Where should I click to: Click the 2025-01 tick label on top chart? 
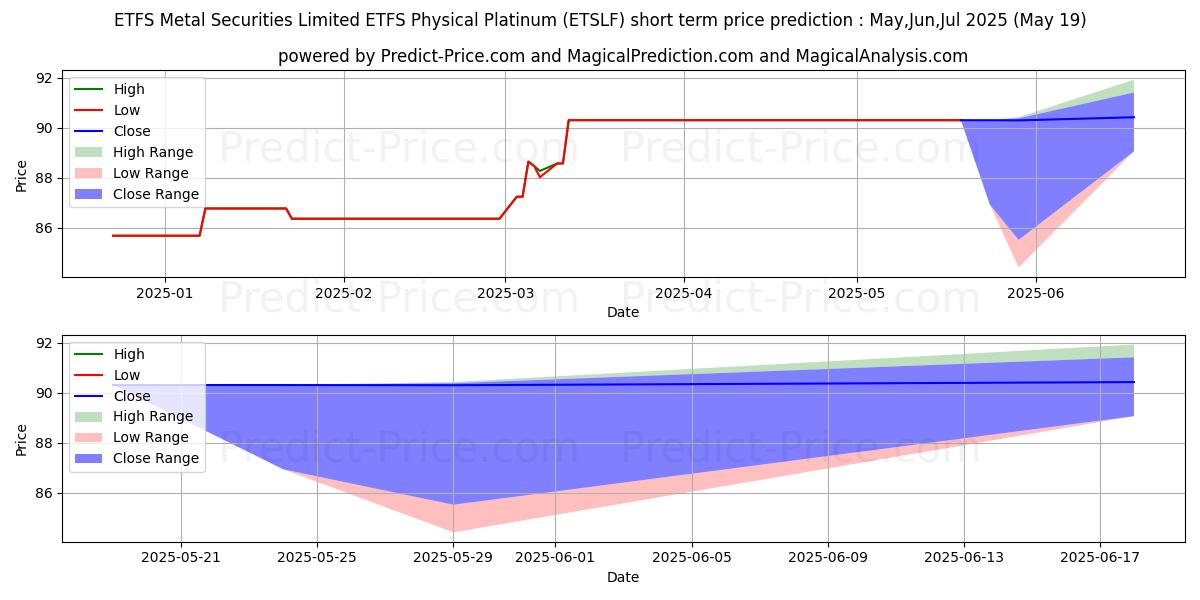(x=165, y=294)
